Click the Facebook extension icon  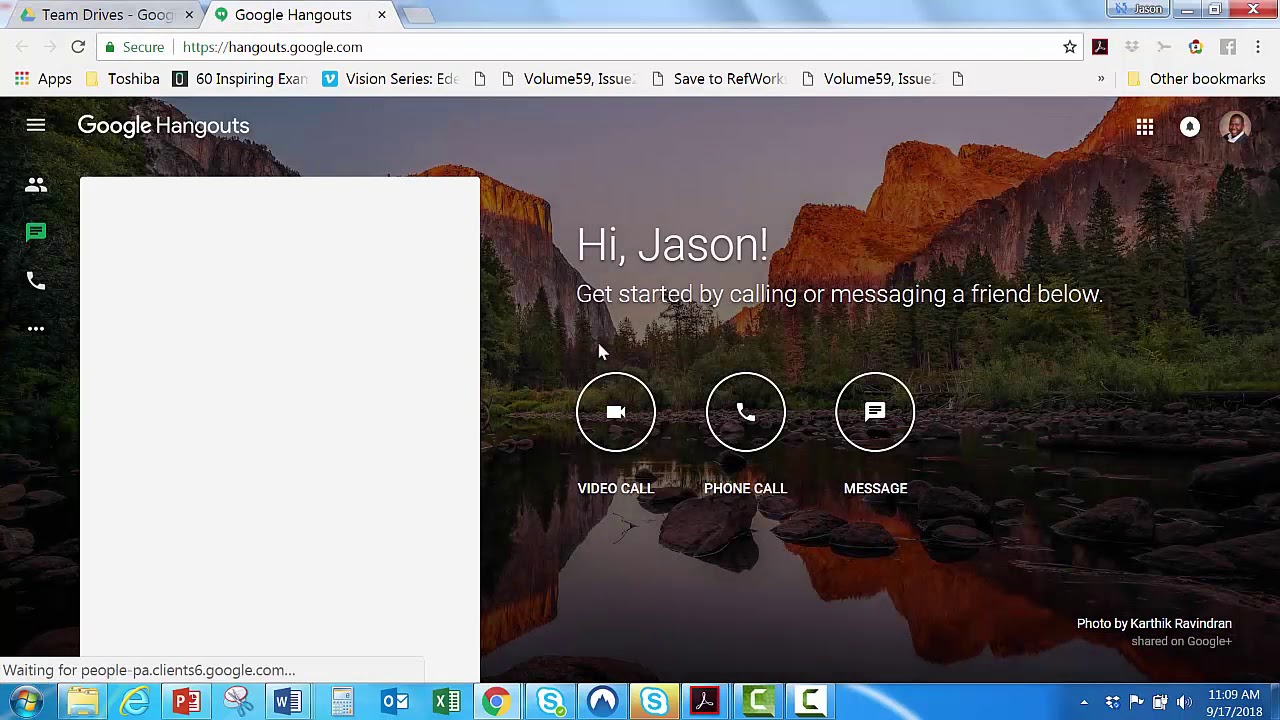1228,47
